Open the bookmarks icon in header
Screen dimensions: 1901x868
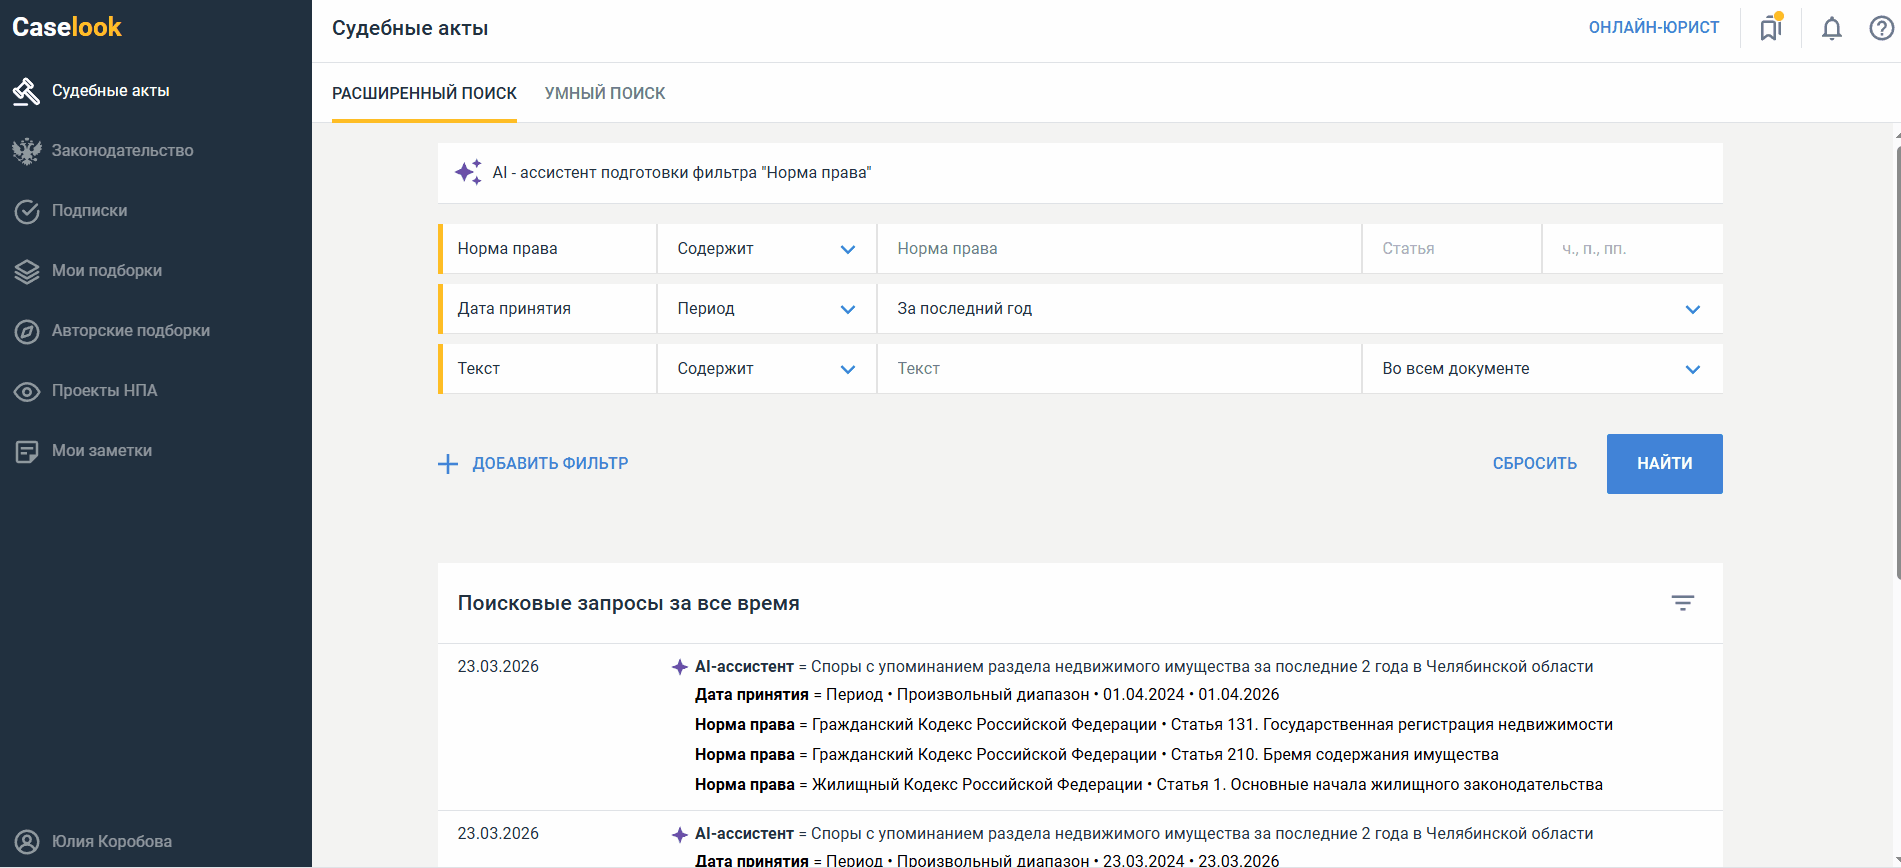[x=1771, y=28]
